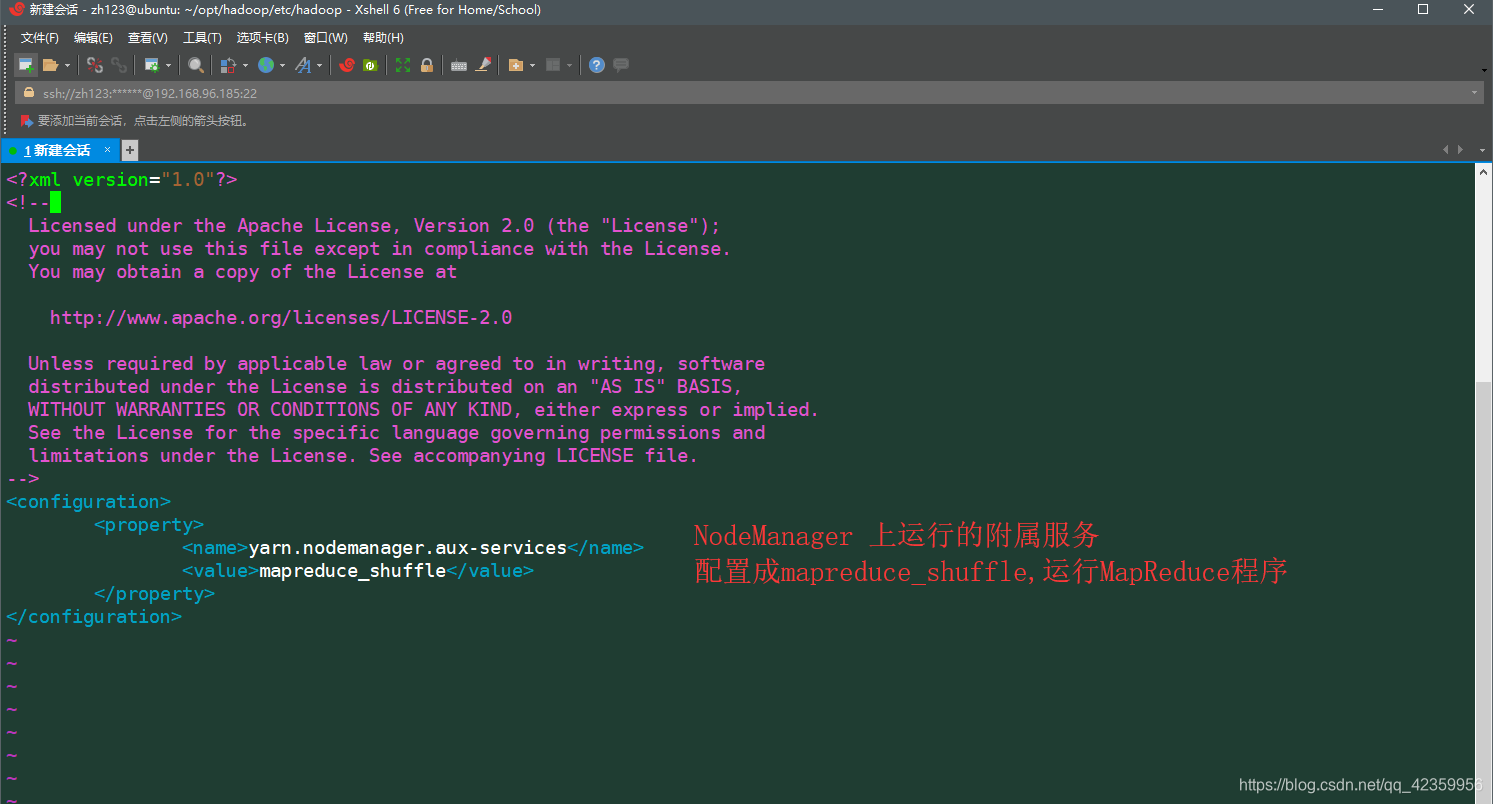Expand font dropdown arrow
Screen dimensions: 1493x804
coord(320,65)
